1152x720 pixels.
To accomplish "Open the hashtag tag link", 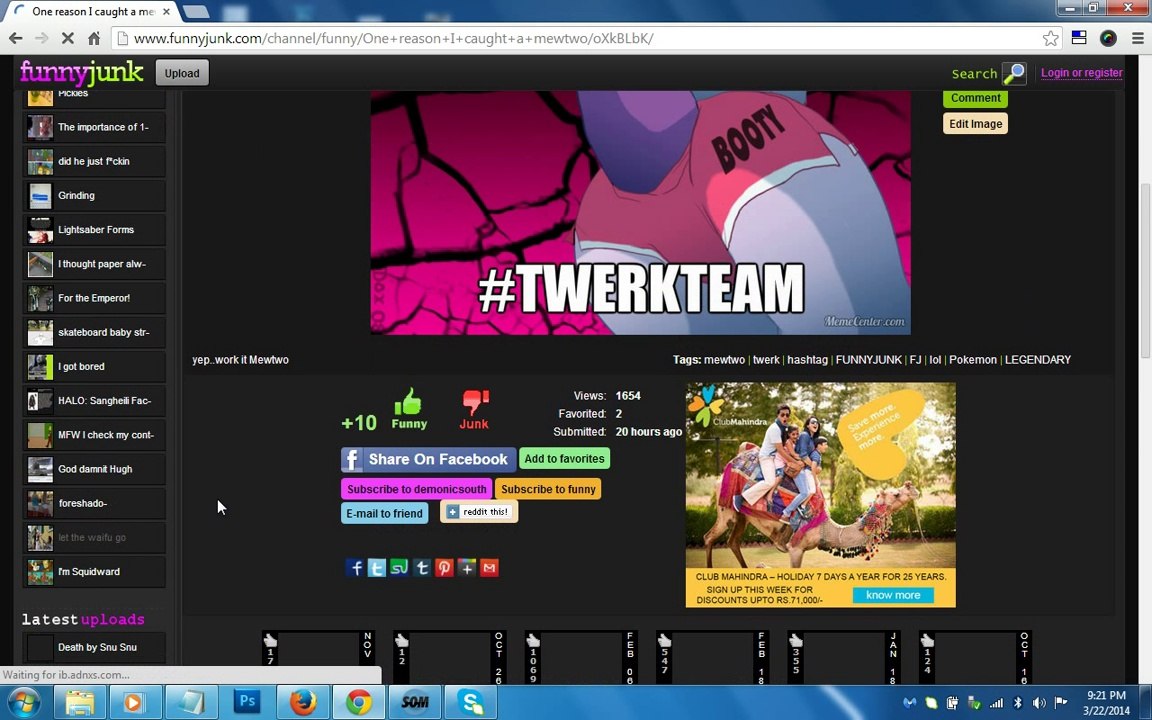I will click(807, 360).
